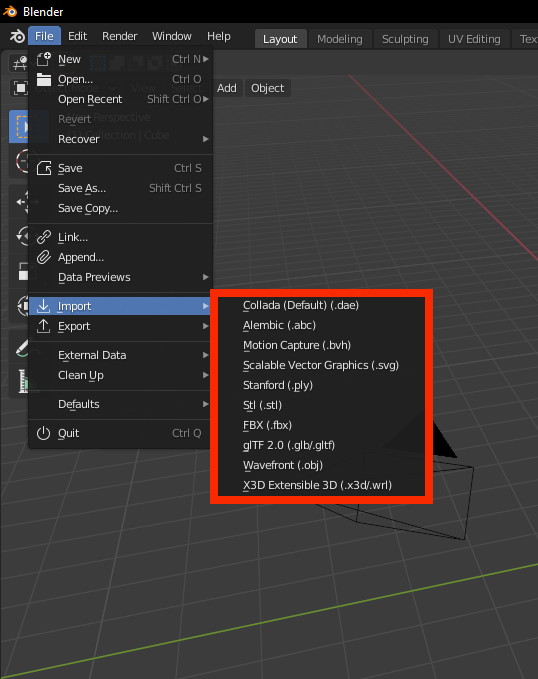Import Stl (.stl) file

click(321, 405)
